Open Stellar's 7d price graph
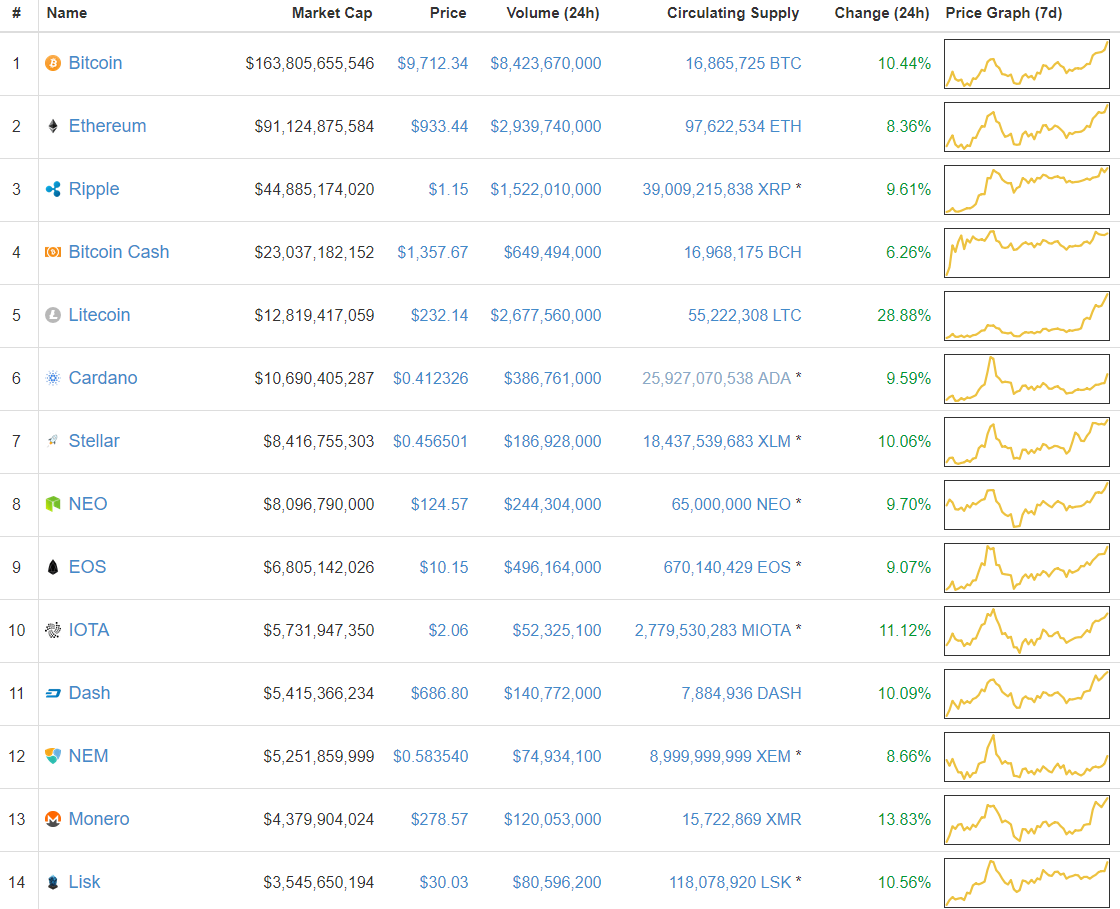The height and width of the screenshot is (909, 1120). coord(1026,441)
